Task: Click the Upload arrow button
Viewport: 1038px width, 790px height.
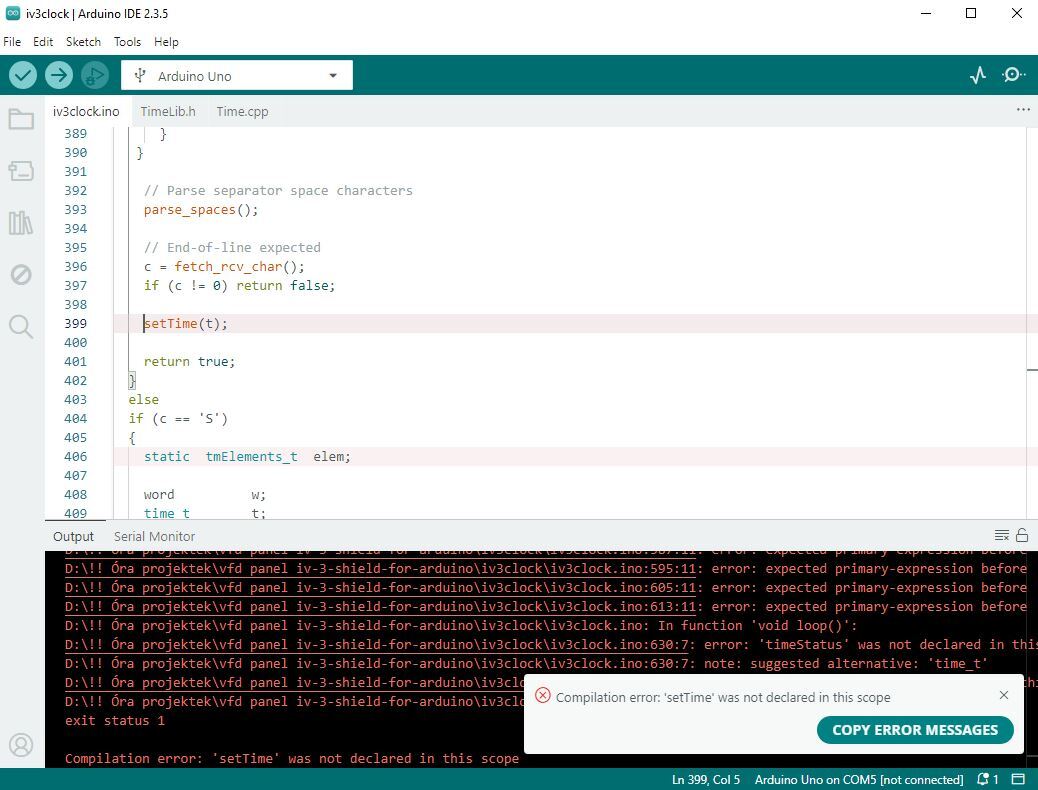Action: point(59,75)
